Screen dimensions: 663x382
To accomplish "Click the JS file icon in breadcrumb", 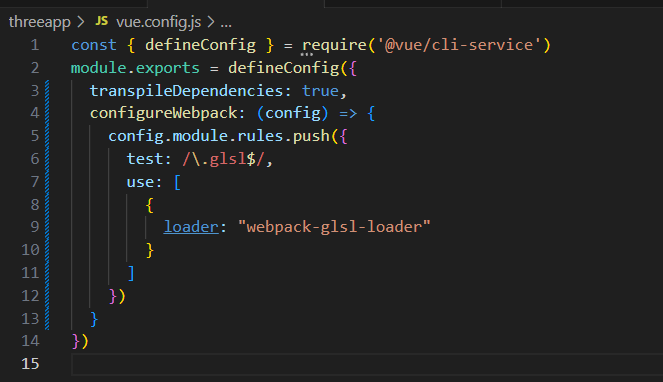I will 101,21.
